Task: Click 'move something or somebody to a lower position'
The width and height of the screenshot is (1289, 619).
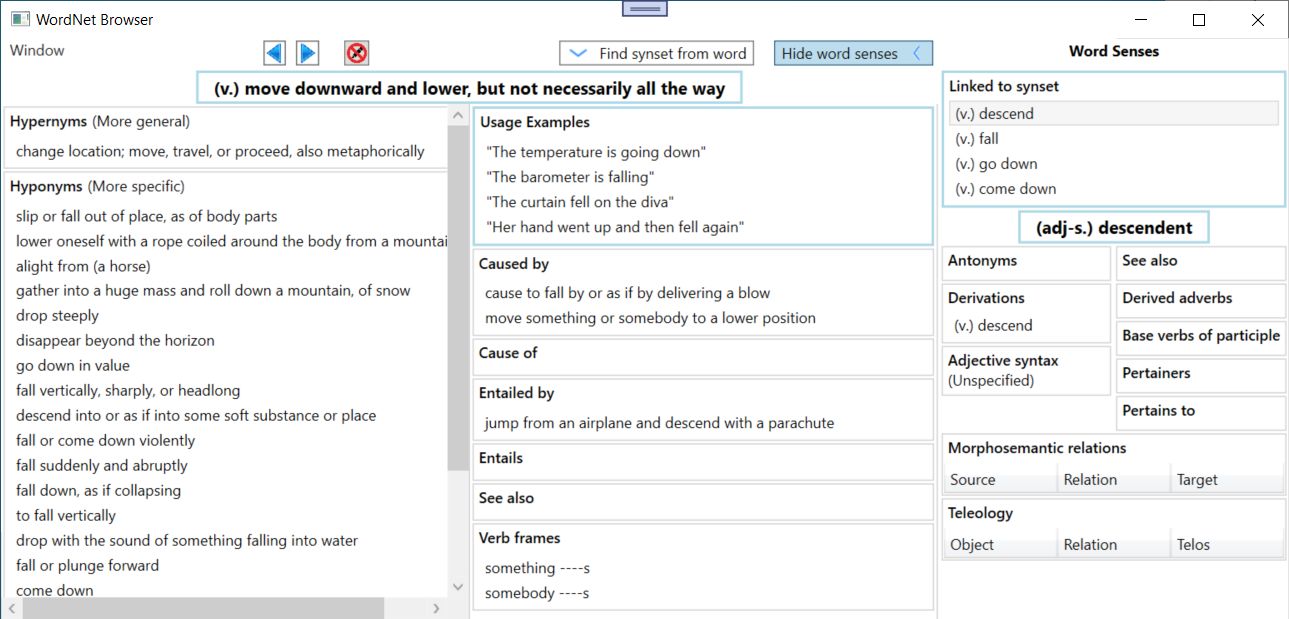Action: click(650, 318)
